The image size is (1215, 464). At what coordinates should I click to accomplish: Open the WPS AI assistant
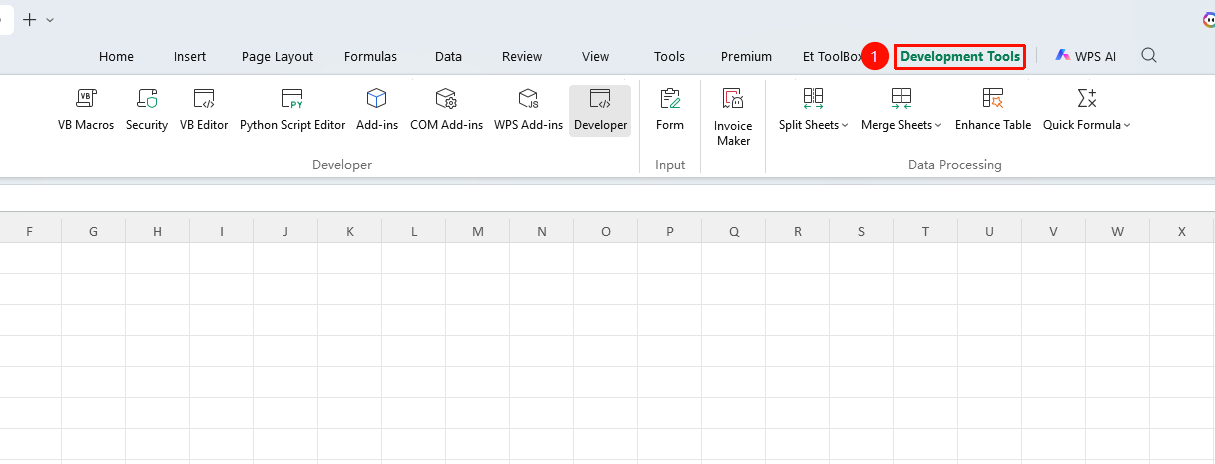tap(1085, 57)
